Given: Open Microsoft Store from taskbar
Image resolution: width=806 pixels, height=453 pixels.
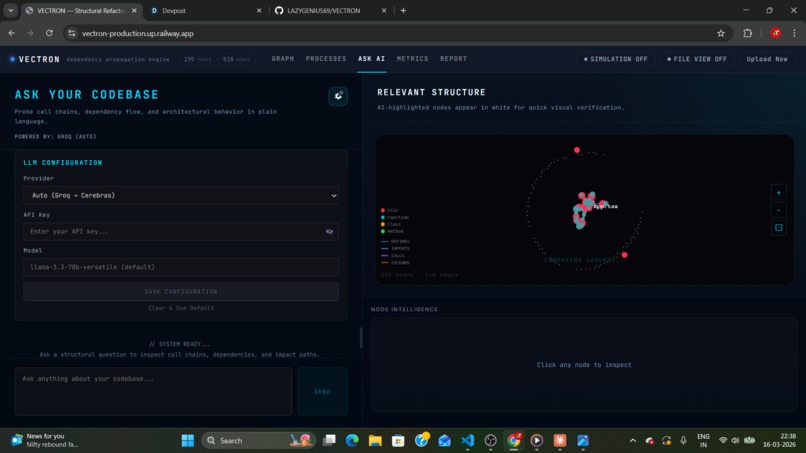Looking at the screenshot, I should coord(398,441).
